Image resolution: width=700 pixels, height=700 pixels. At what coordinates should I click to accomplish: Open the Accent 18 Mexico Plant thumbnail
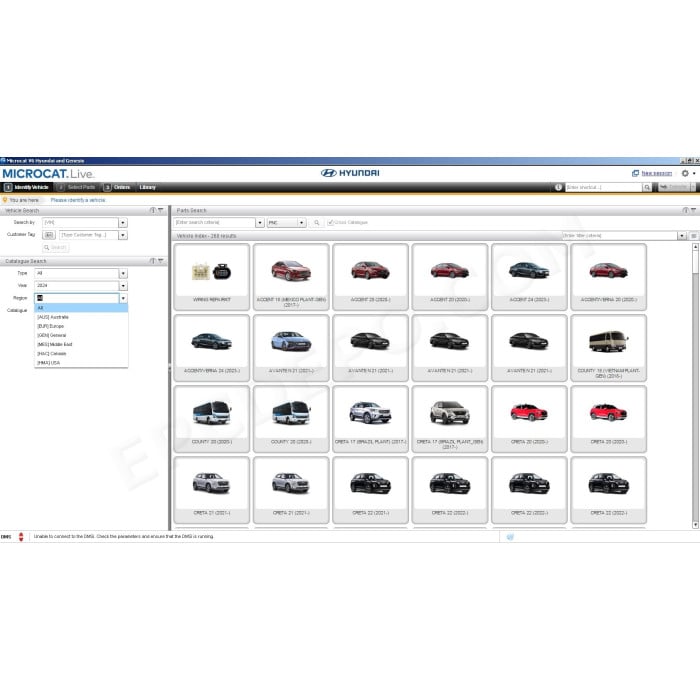coord(291,277)
